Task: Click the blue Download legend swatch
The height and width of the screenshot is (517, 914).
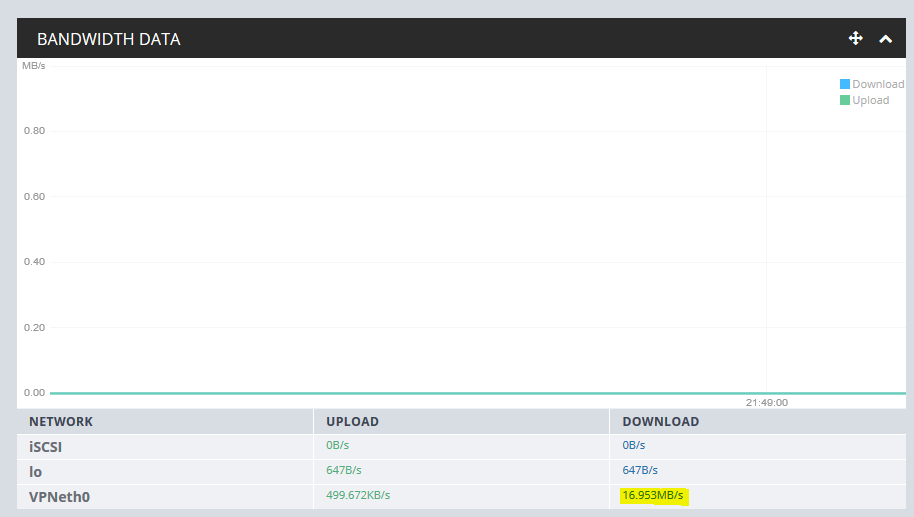Action: pyautogui.click(x=845, y=84)
